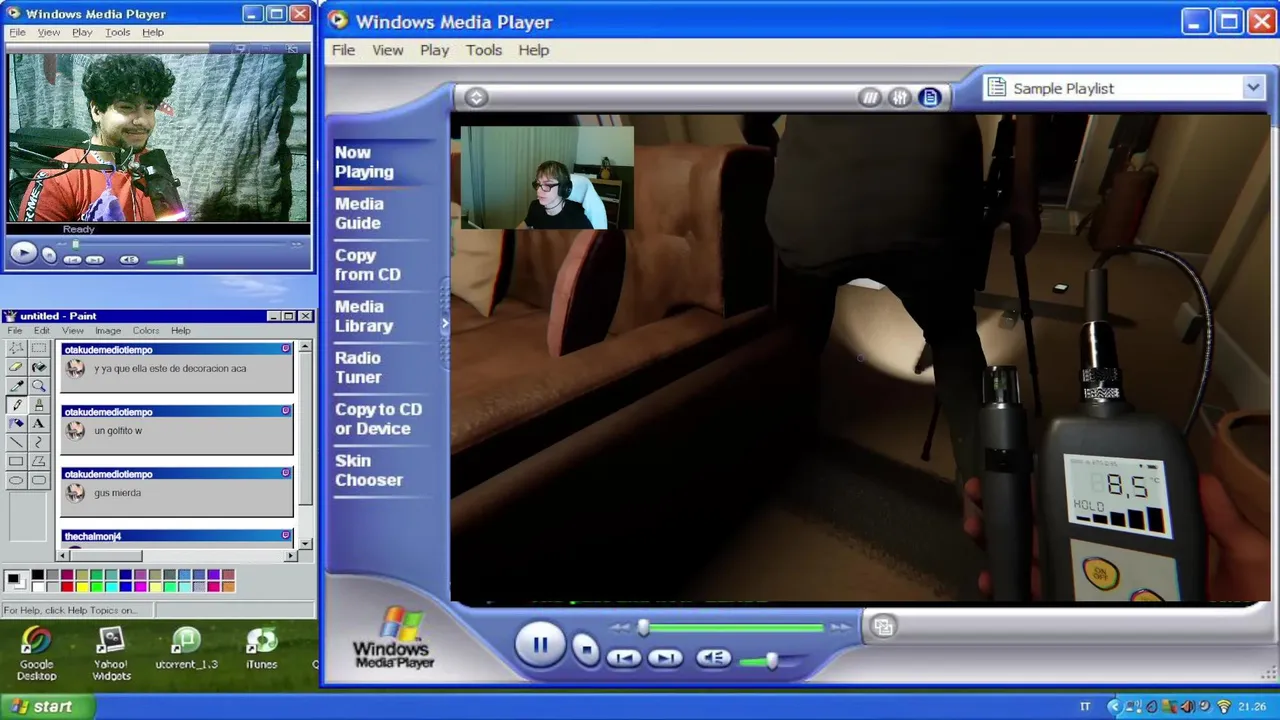The height and width of the screenshot is (720, 1280).
Task: Open Image menu in Paint
Action: (x=108, y=330)
